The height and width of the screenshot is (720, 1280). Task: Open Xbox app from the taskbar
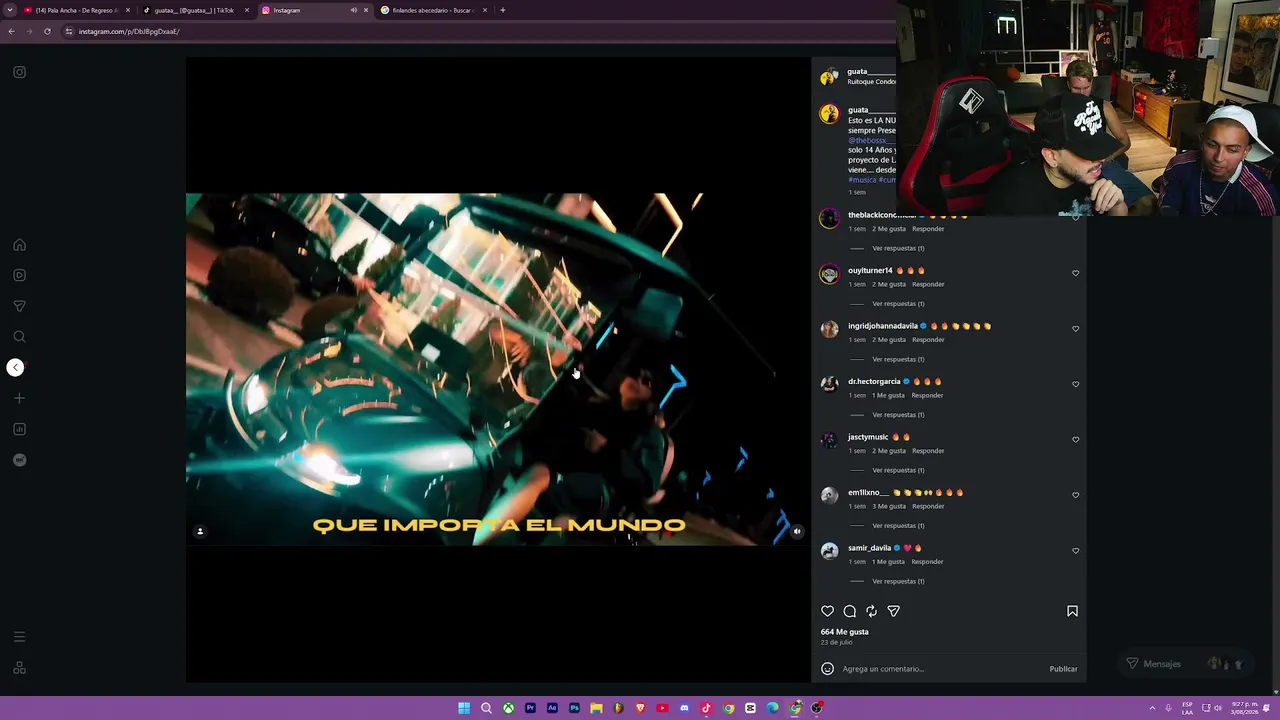508,708
